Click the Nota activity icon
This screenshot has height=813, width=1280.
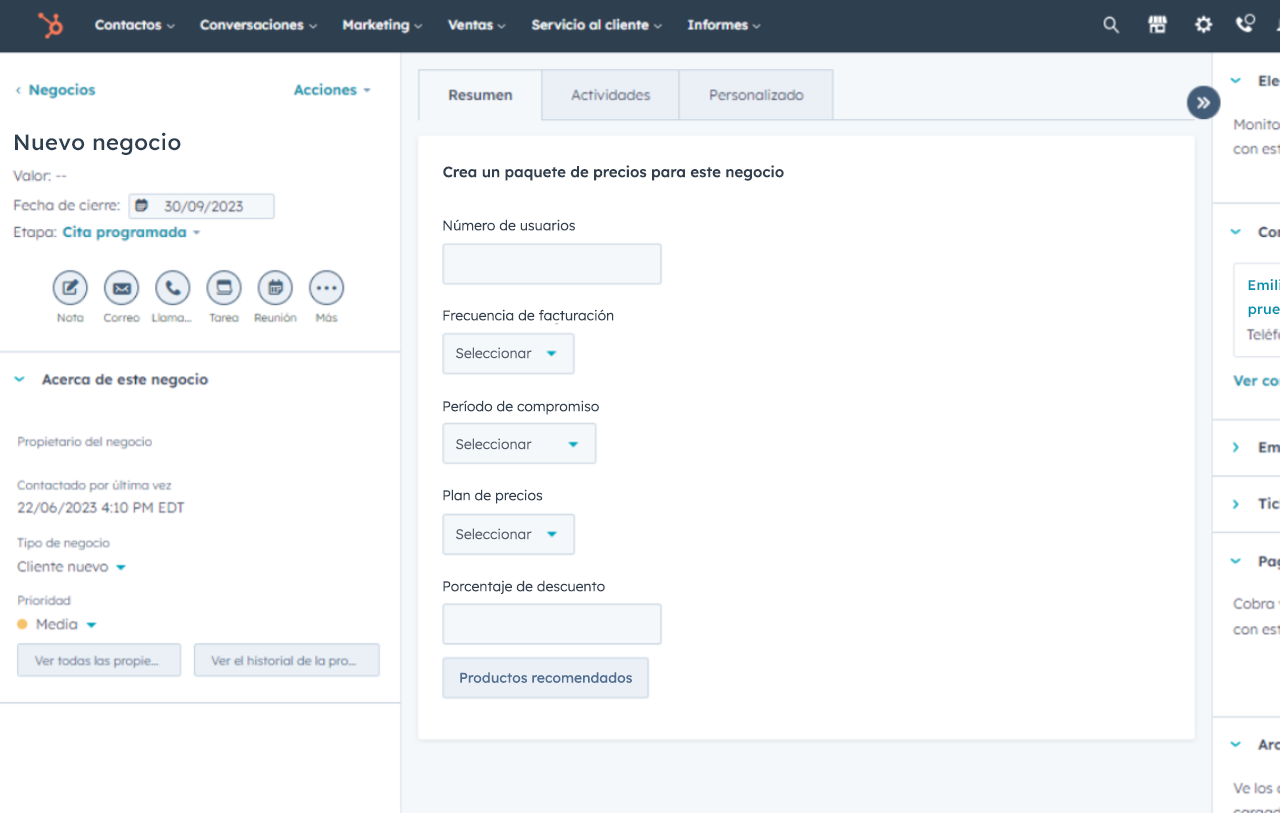tap(70, 288)
